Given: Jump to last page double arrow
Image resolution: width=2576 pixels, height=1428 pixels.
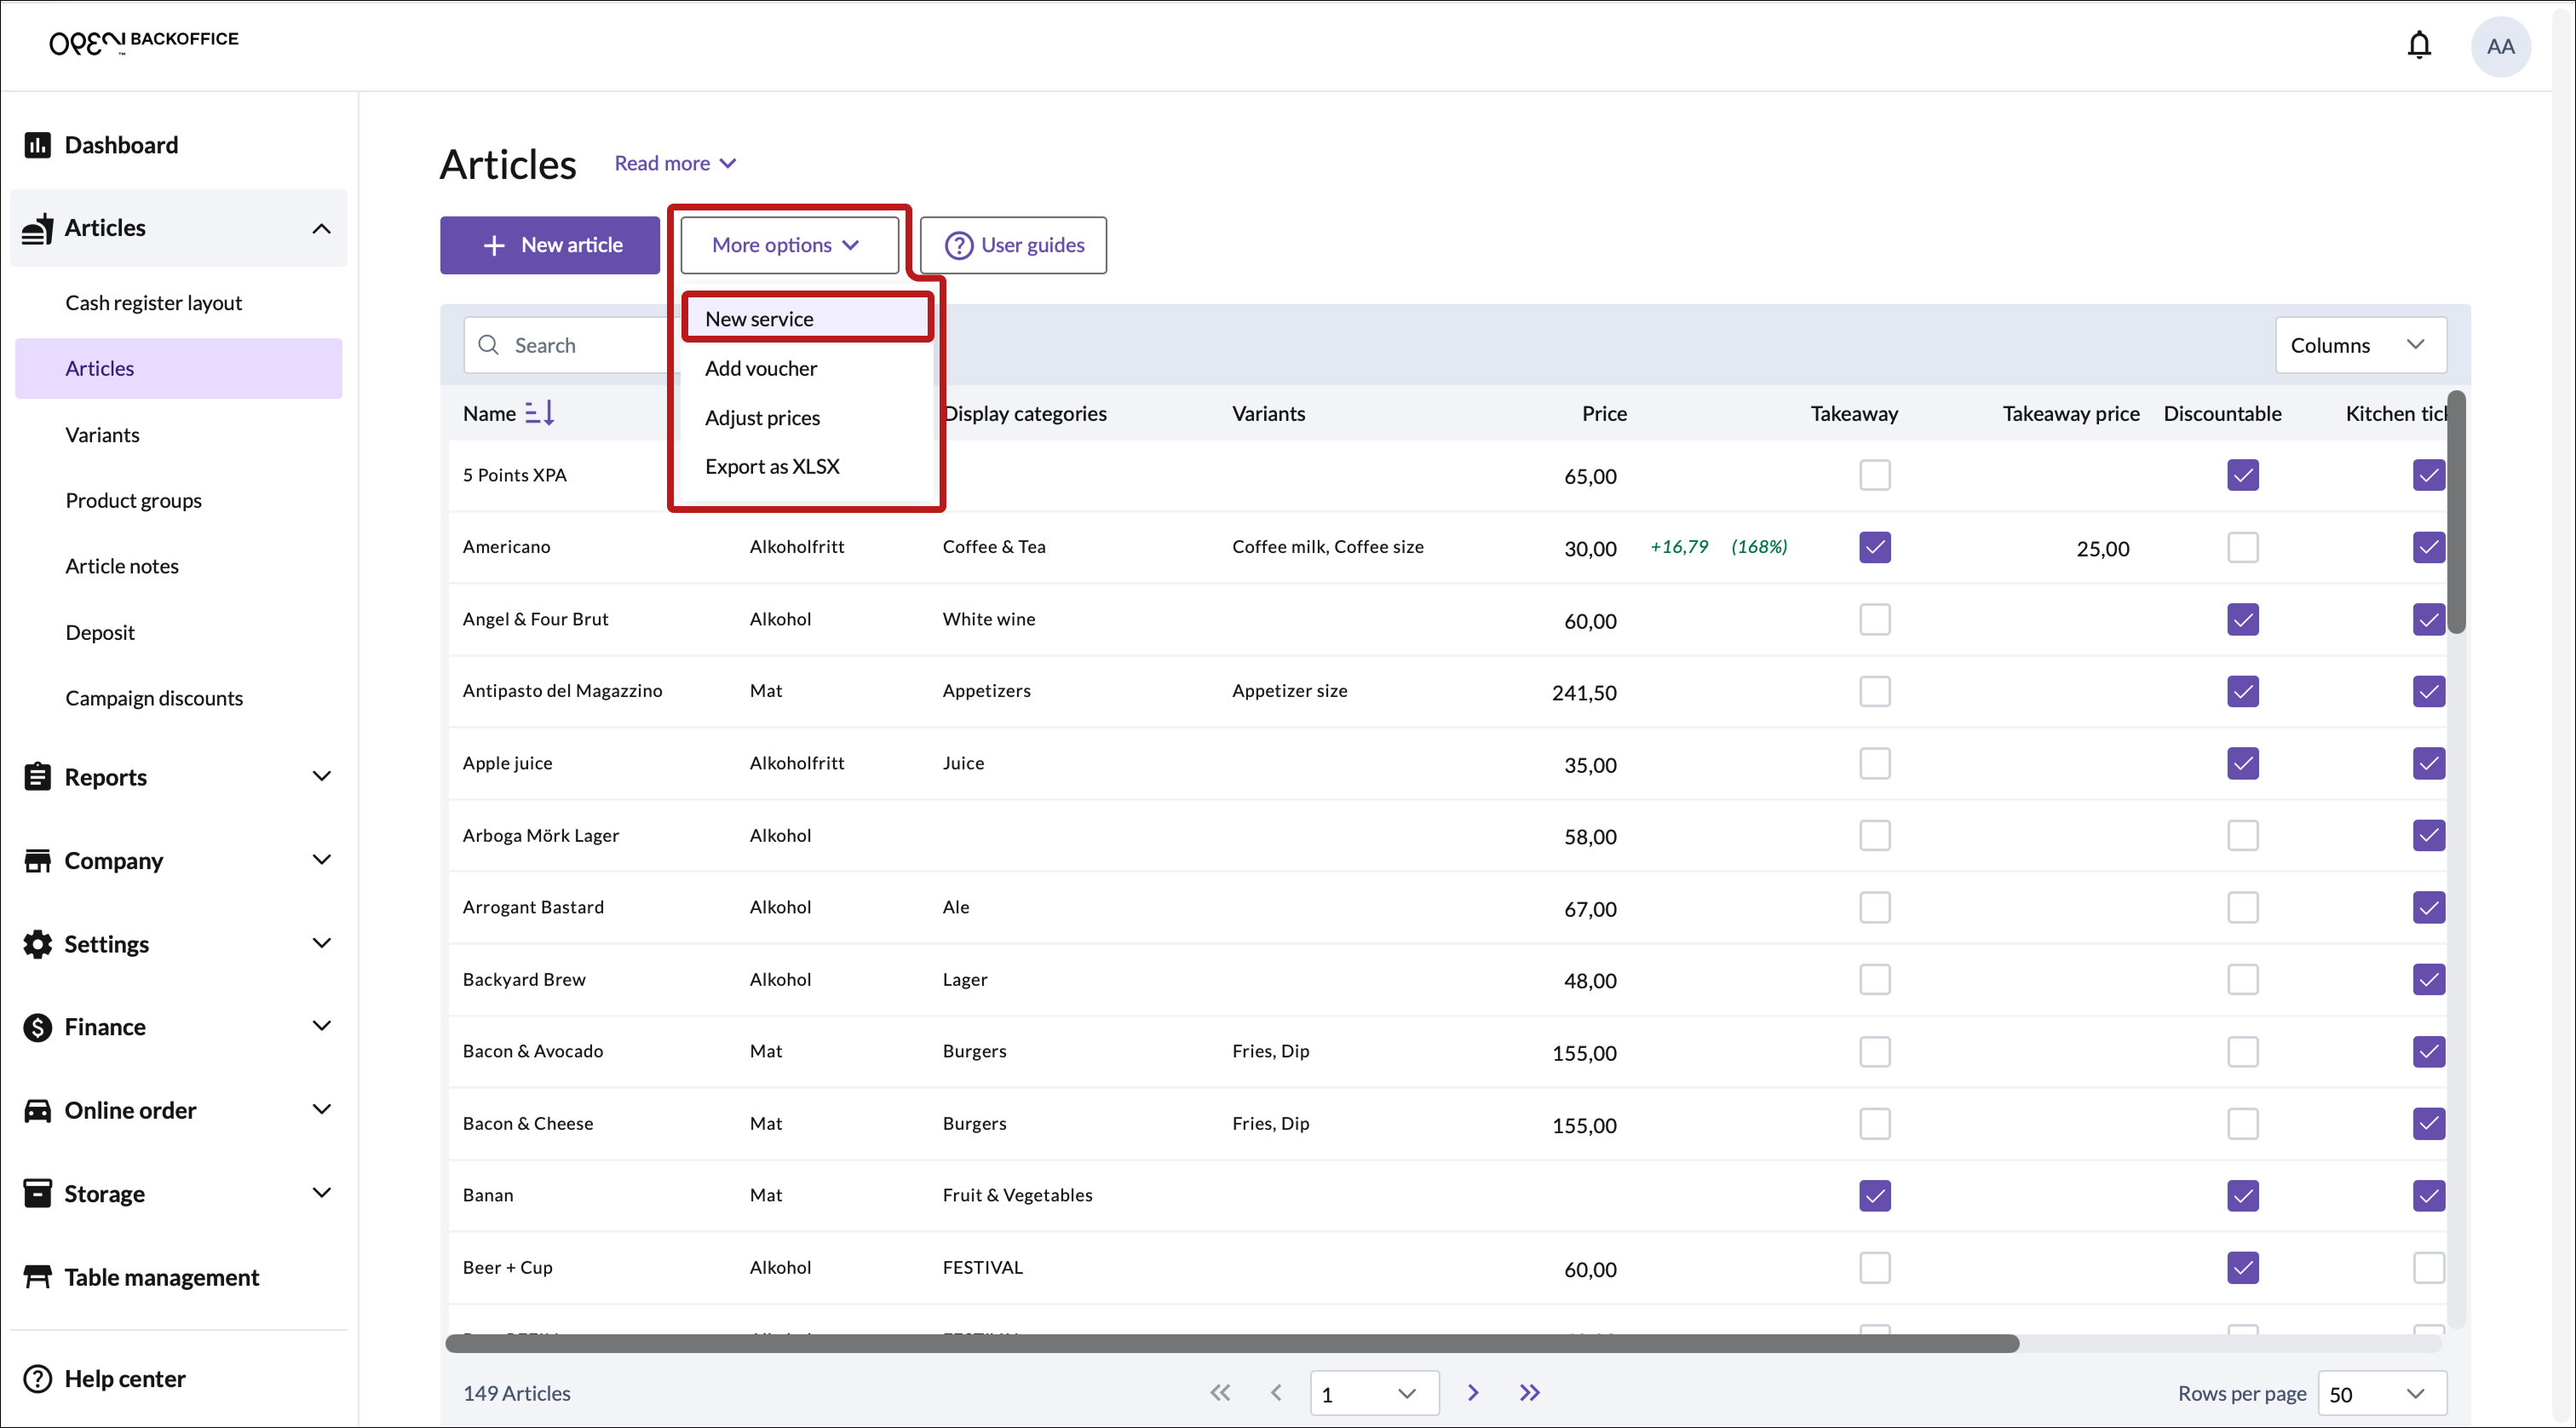Looking at the screenshot, I should tap(1529, 1393).
